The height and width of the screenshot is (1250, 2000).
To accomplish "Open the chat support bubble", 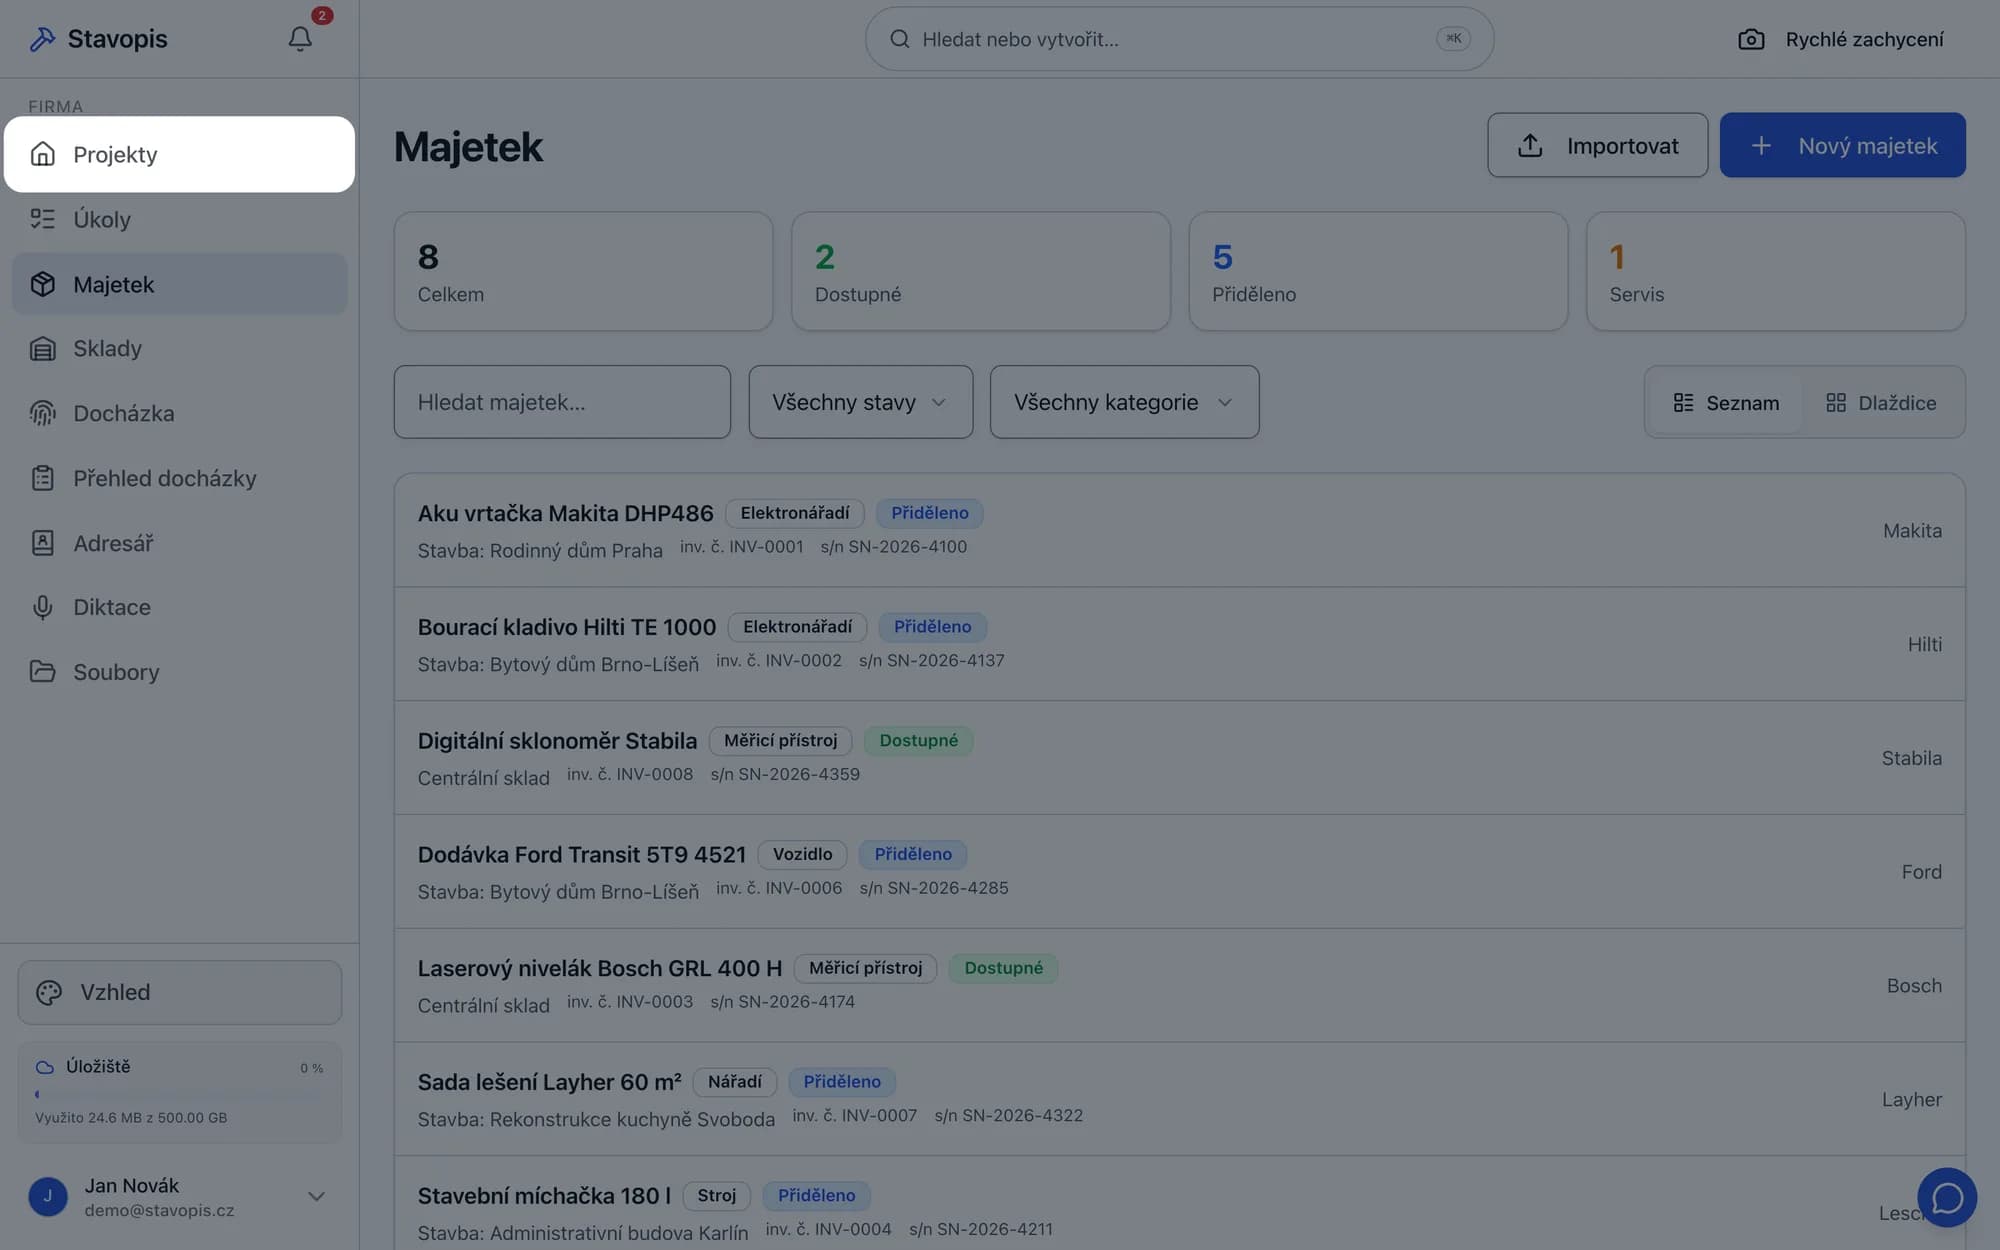I will coord(1946,1197).
